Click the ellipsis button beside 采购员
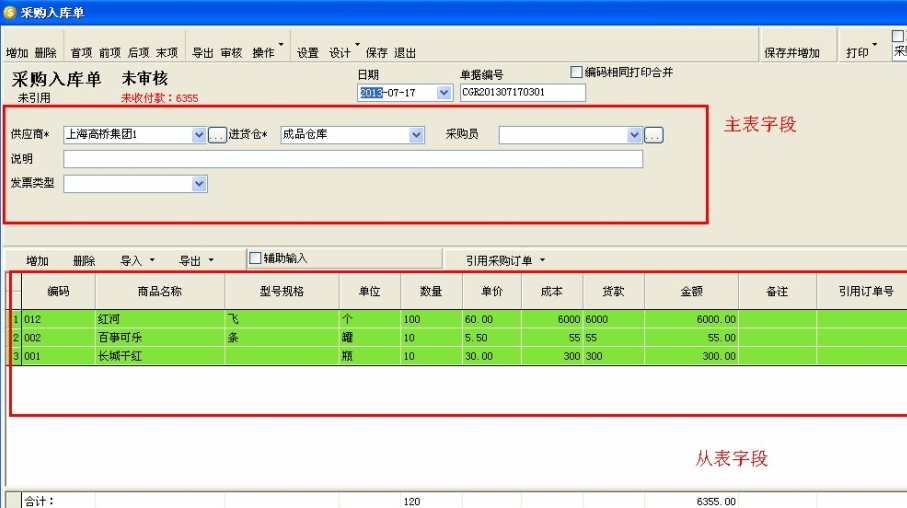Image resolution: width=907 pixels, height=508 pixels. point(654,135)
